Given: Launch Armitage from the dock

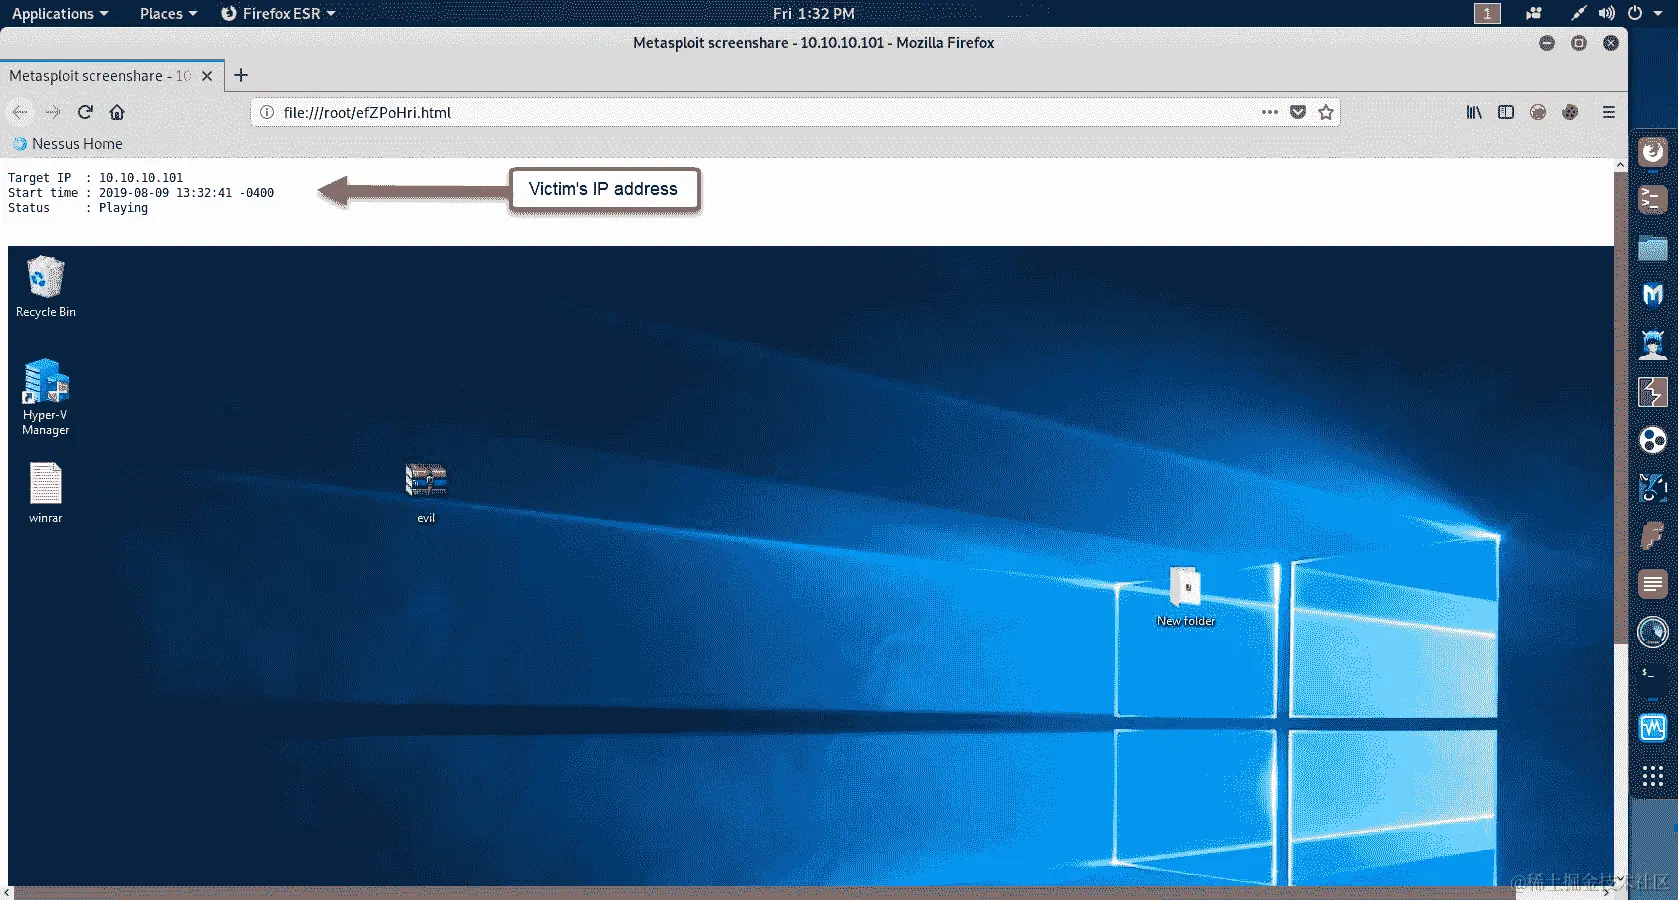Looking at the screenshot, I should coord(1653,344).
